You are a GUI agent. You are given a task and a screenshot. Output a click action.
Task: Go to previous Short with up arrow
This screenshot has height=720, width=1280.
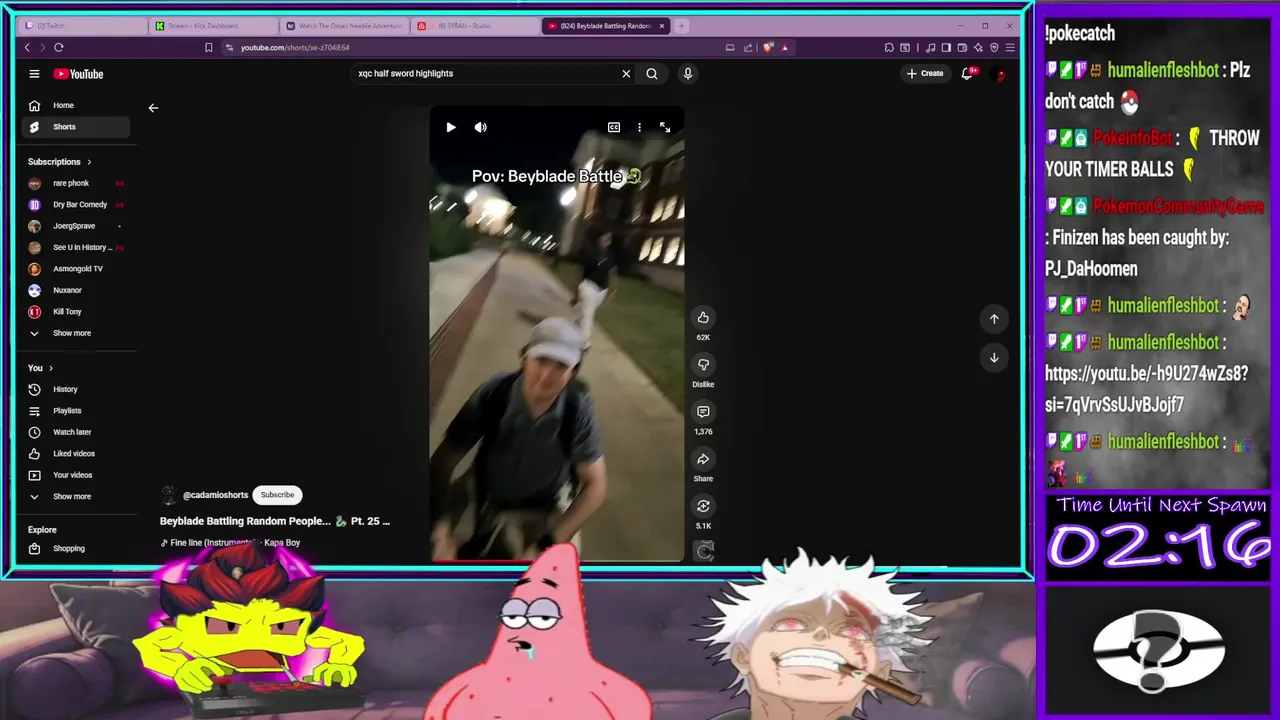pos(994,319)
